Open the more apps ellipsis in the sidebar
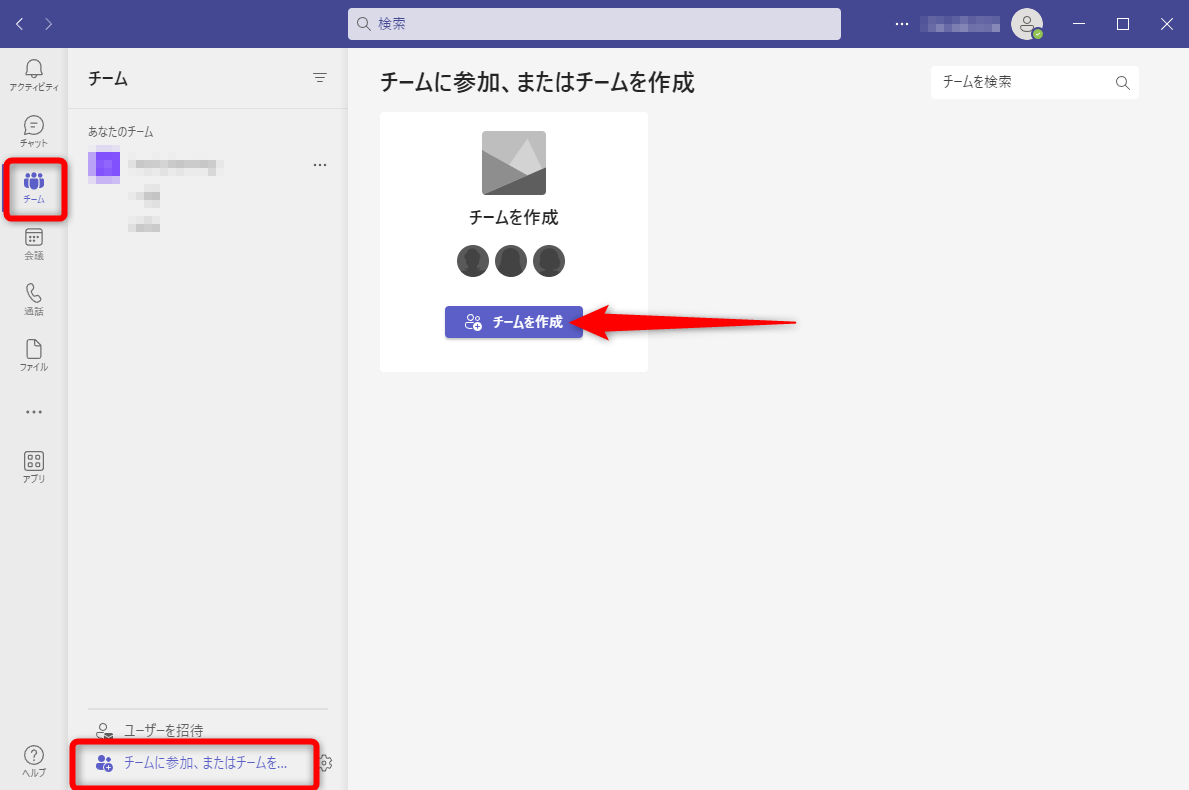 [x=34, y=411]
